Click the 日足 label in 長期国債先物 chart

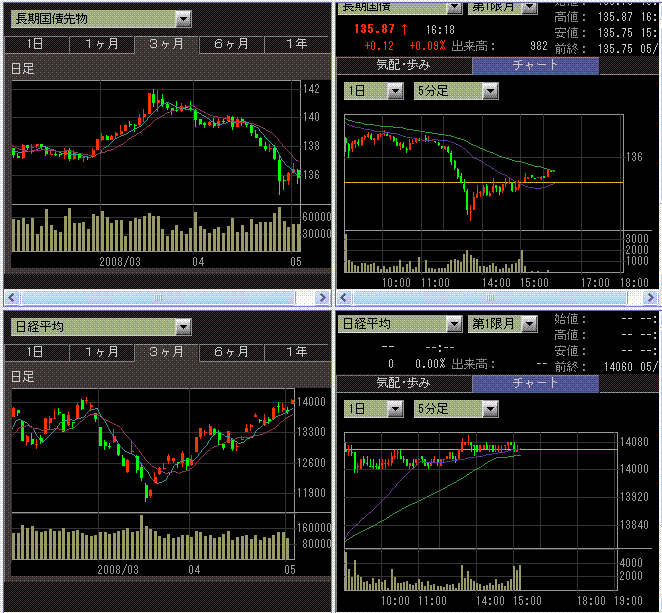coord(23,68)
